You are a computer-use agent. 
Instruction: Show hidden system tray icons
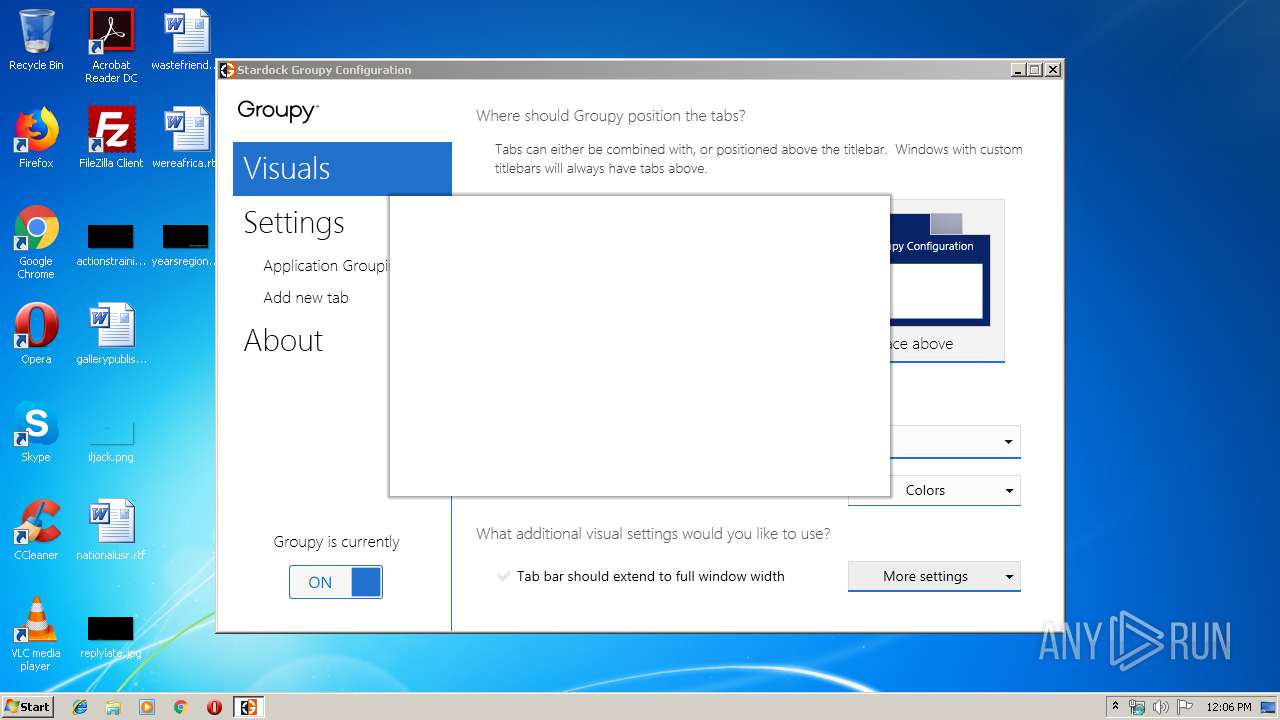point(1115,706)
